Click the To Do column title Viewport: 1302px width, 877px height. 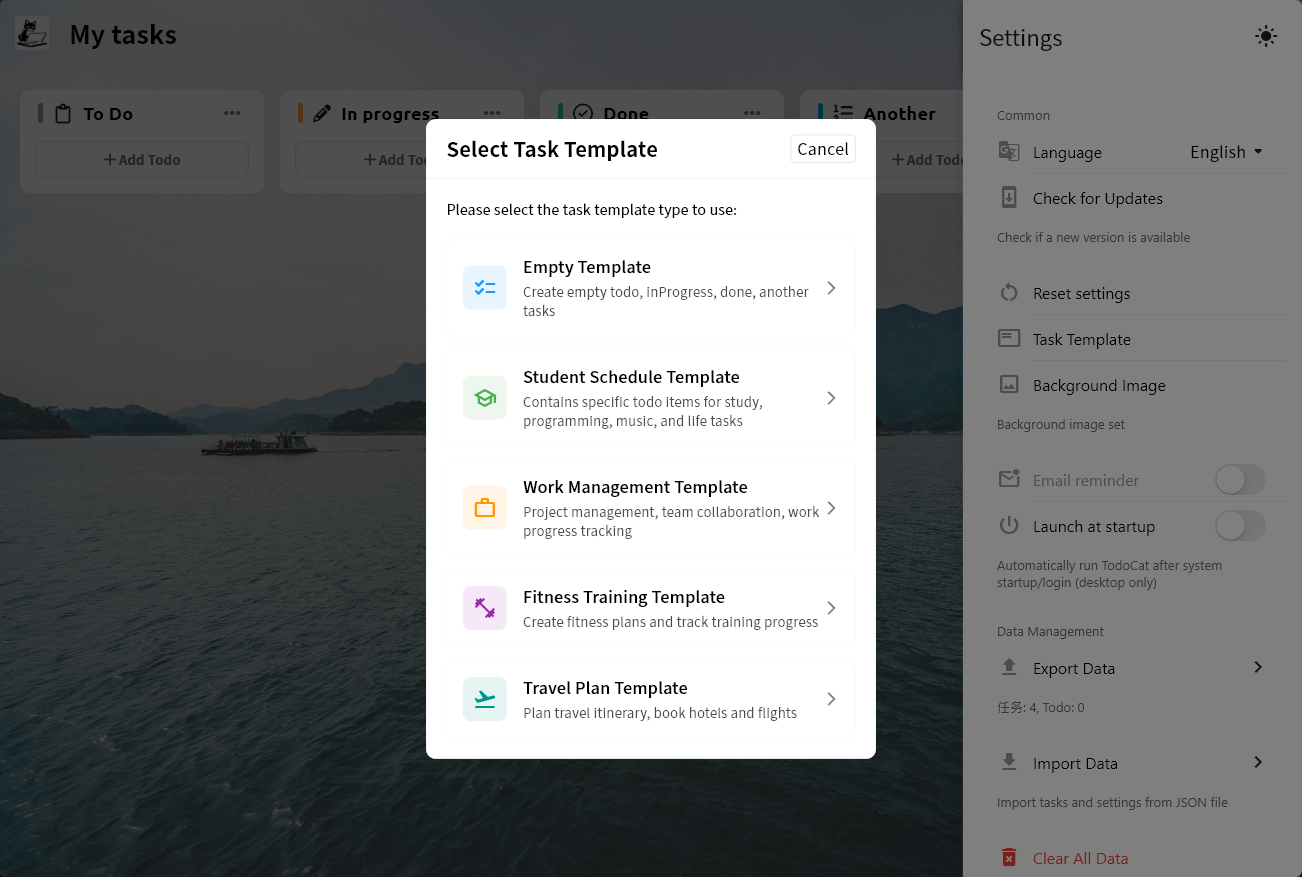(x=108, y=114)
